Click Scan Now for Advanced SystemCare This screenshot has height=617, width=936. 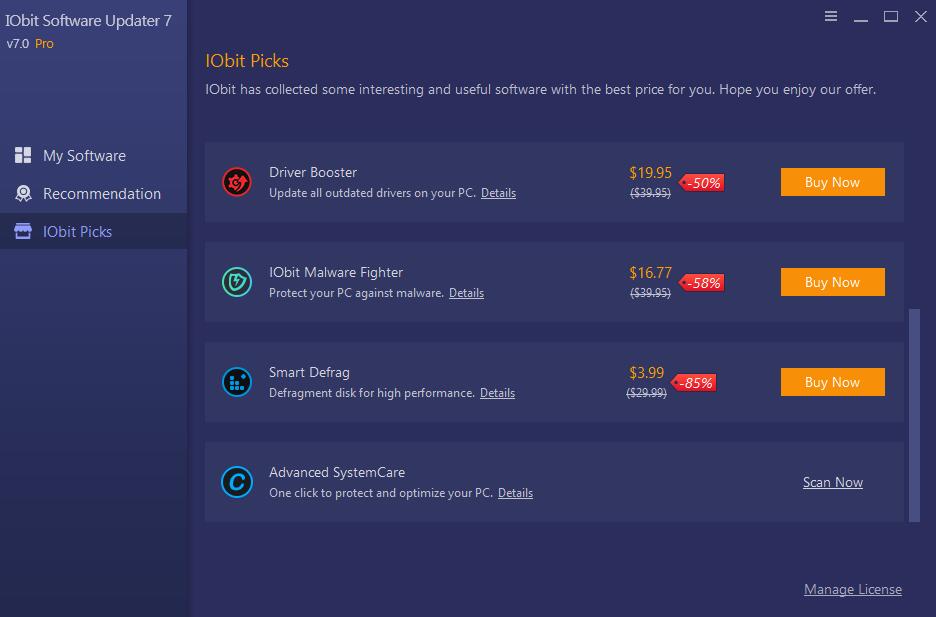click(832, 482)
